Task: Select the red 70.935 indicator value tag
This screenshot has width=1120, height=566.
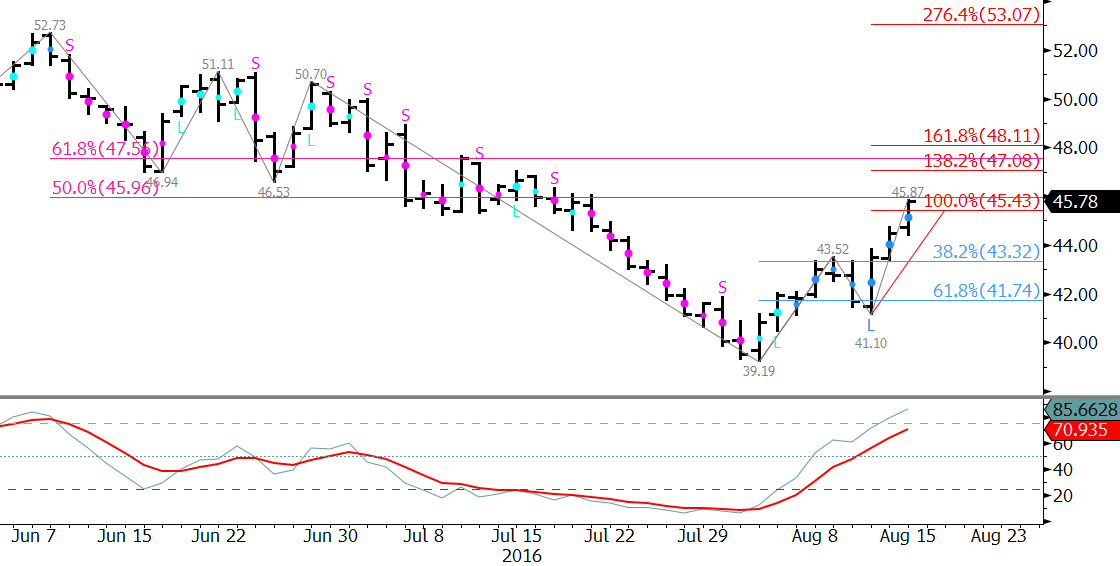Action: [1081, 430]
